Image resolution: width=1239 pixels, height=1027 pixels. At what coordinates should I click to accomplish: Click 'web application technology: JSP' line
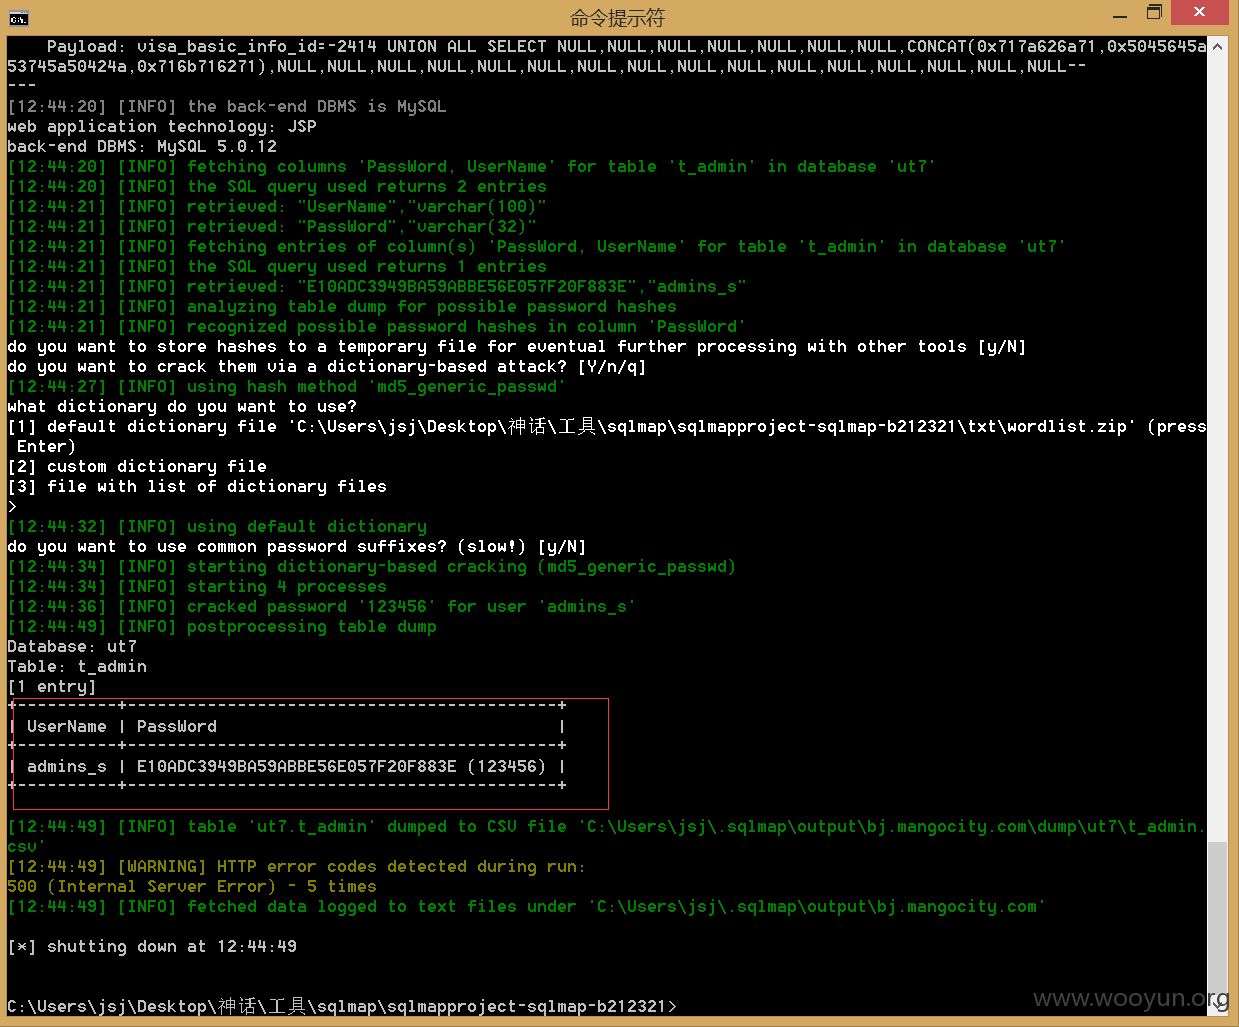pyautogui.click(x=162, y=126)
